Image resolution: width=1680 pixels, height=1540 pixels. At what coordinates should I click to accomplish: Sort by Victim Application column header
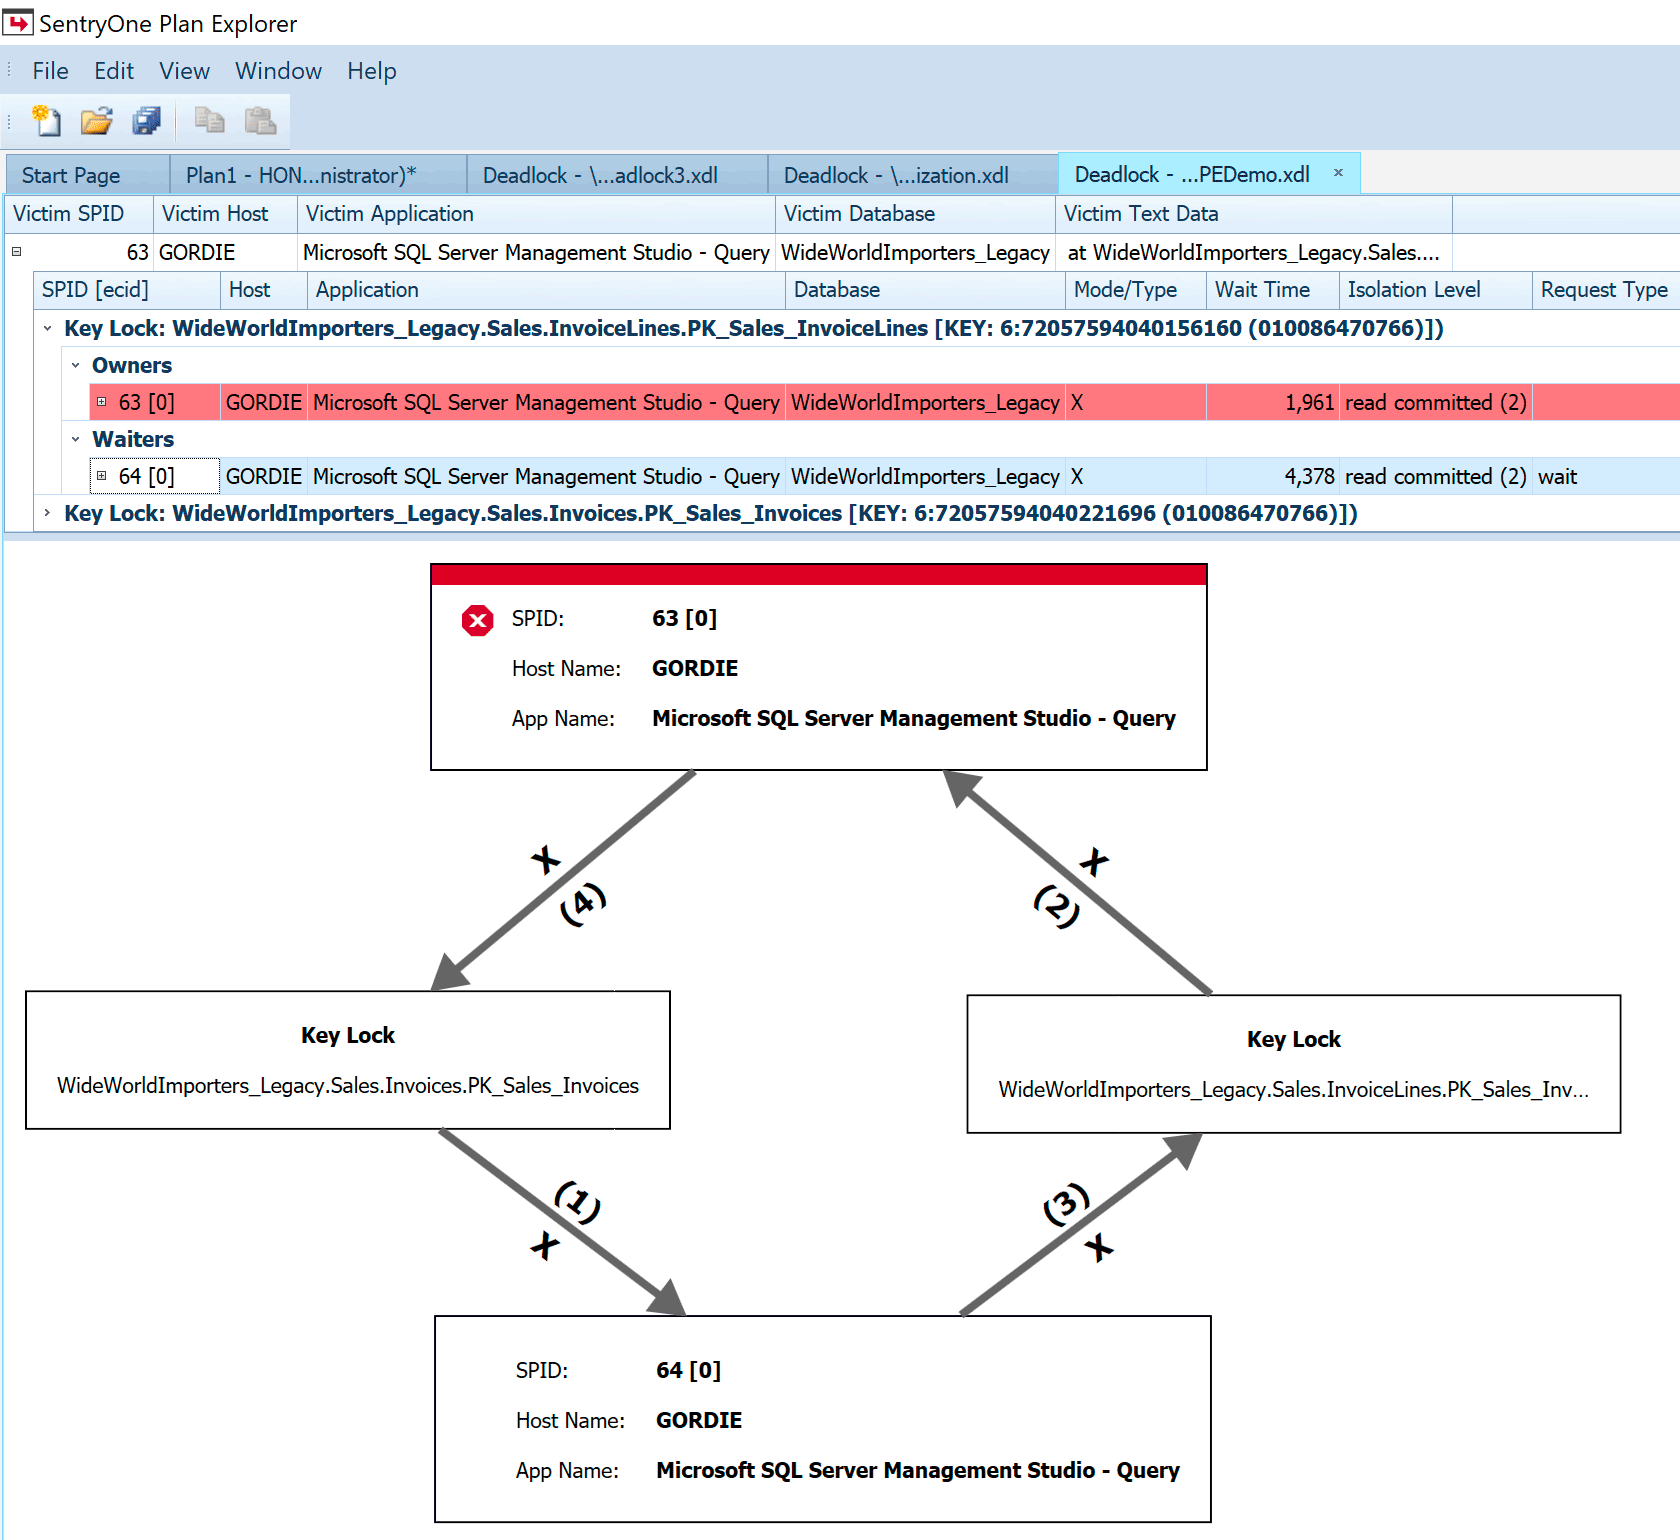pyautogui.click(x=536, y=214)
